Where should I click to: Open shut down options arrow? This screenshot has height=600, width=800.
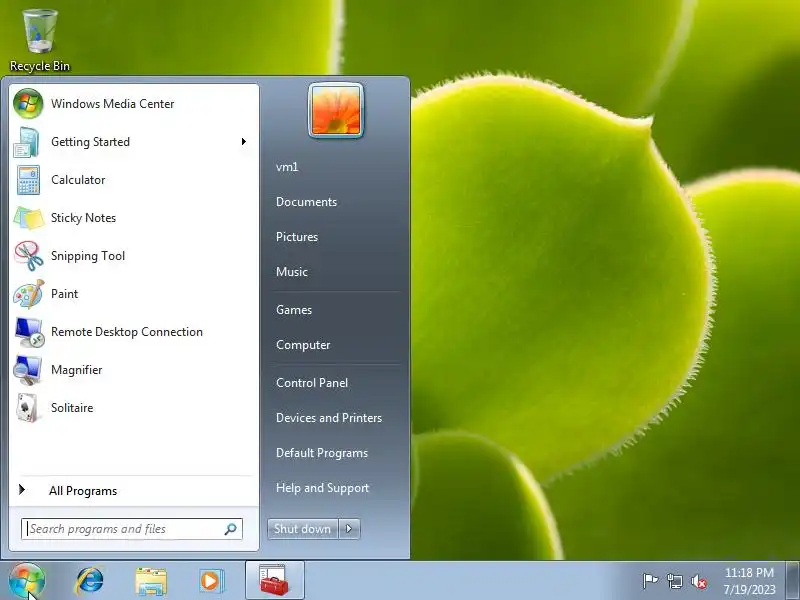pos(349,529)
